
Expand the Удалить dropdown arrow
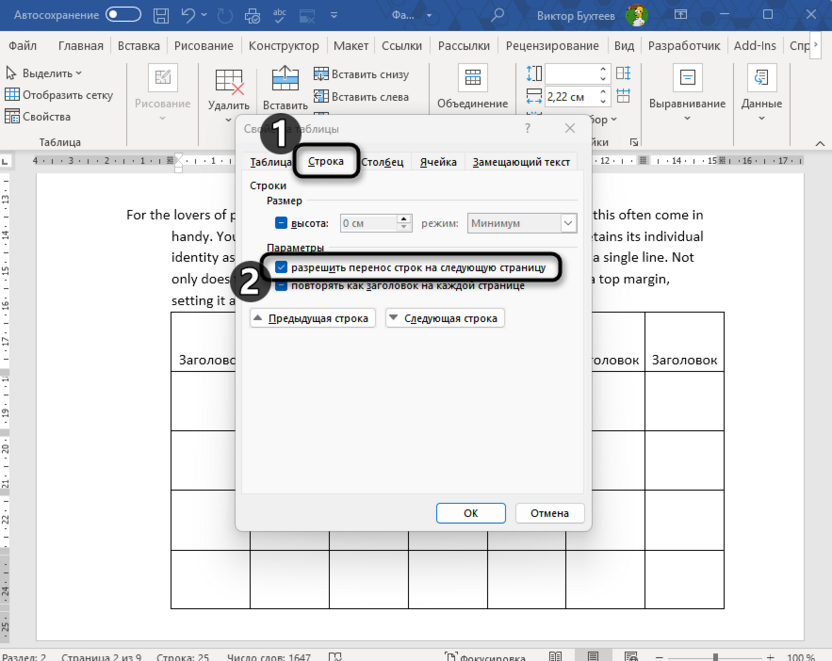(229, 120)
